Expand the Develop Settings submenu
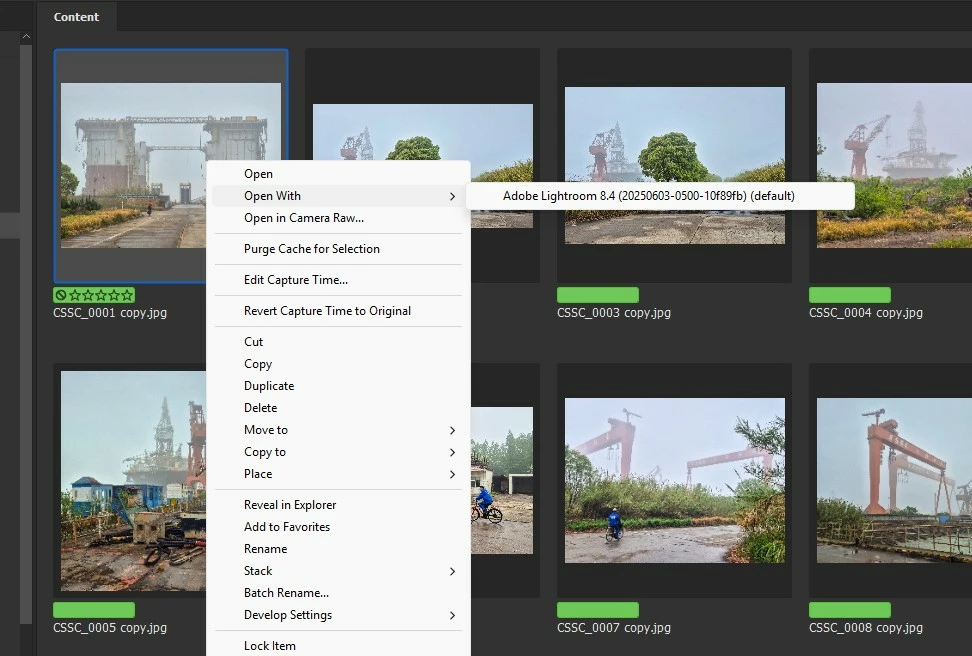972x656 pixels. pos(338,615)
